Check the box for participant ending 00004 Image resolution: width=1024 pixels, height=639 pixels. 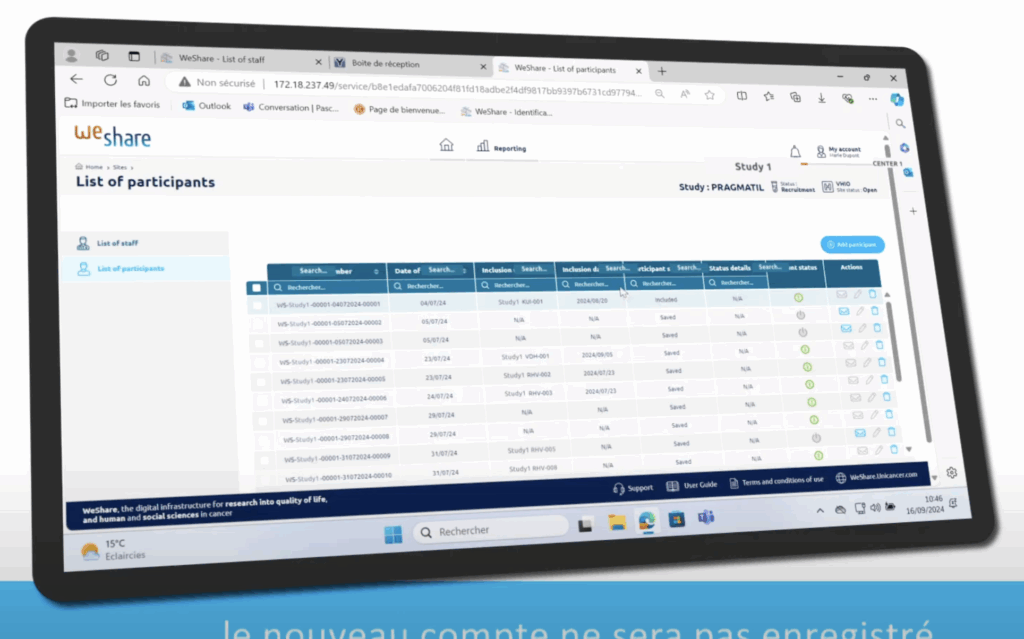point(261,360)
